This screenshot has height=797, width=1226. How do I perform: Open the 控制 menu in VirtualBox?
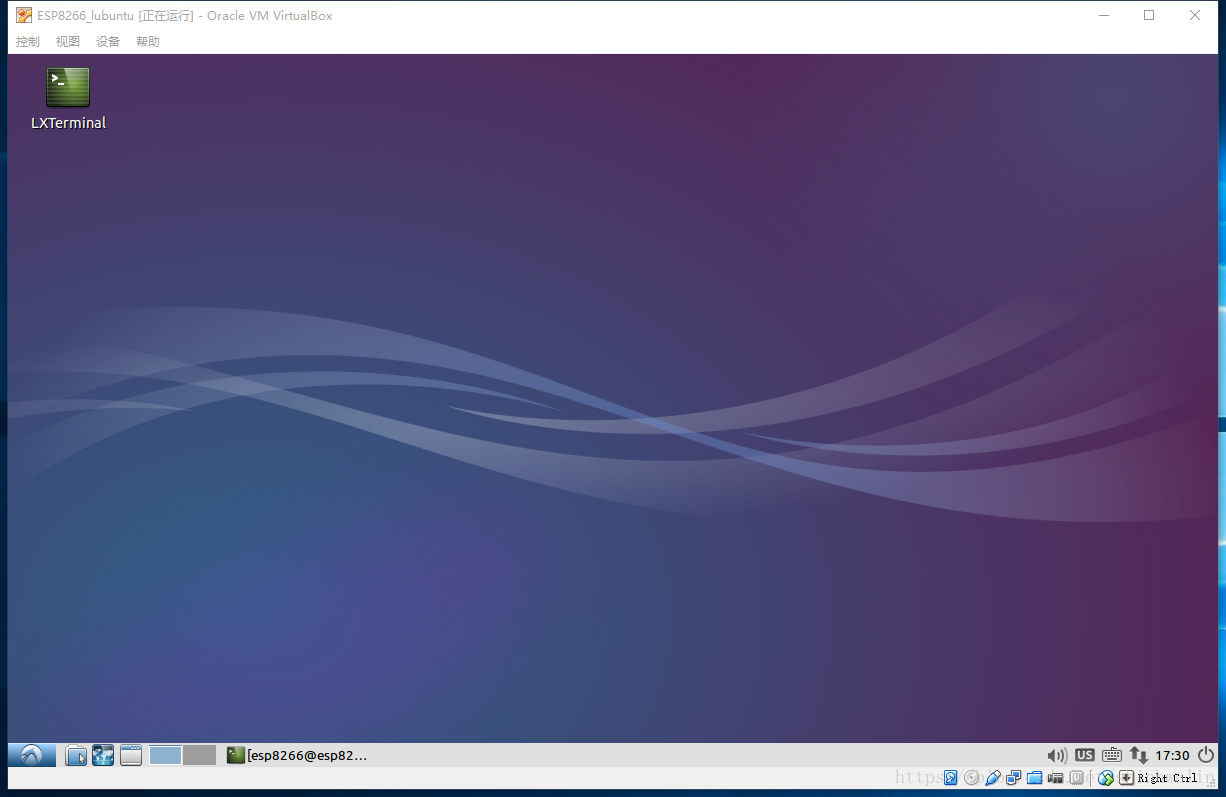28,41
